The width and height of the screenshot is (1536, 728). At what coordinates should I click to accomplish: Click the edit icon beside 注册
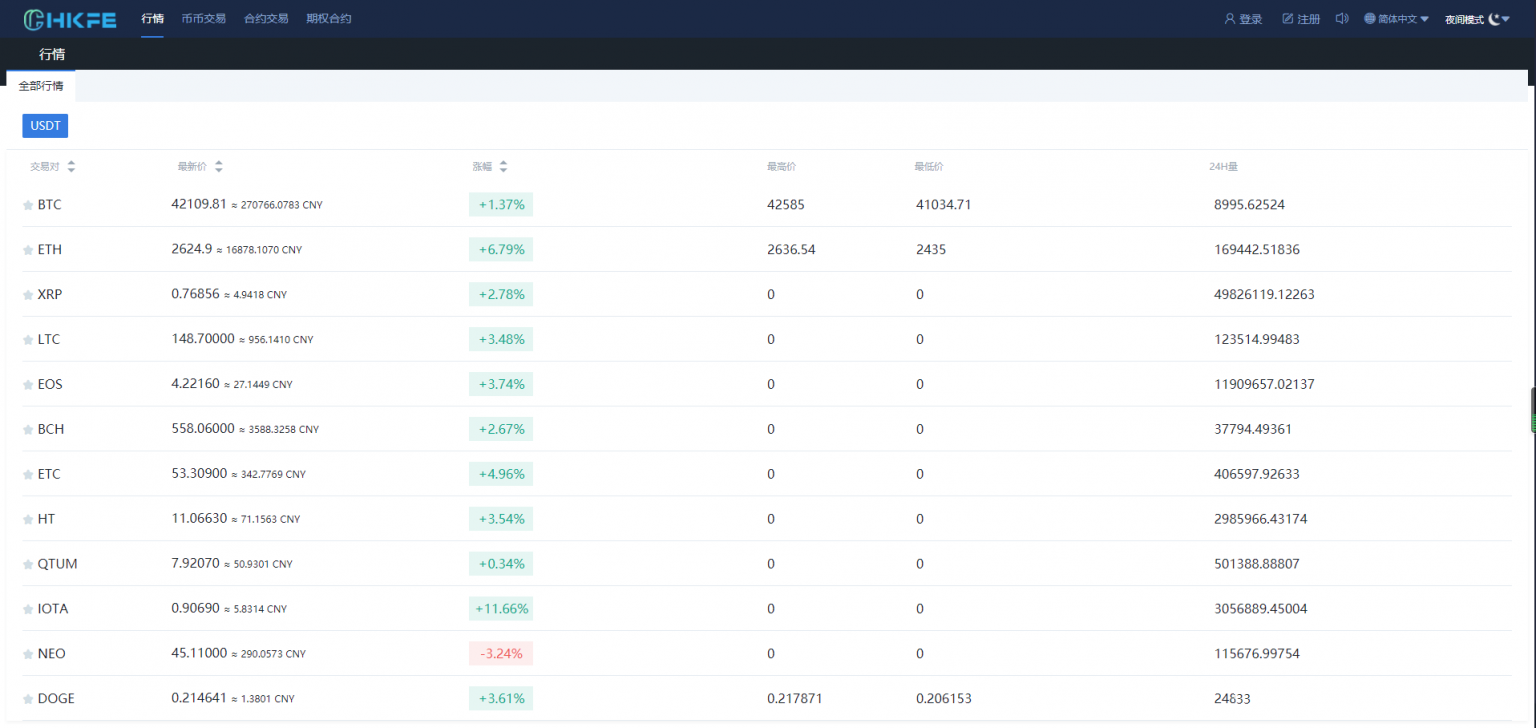(1287, 19)
